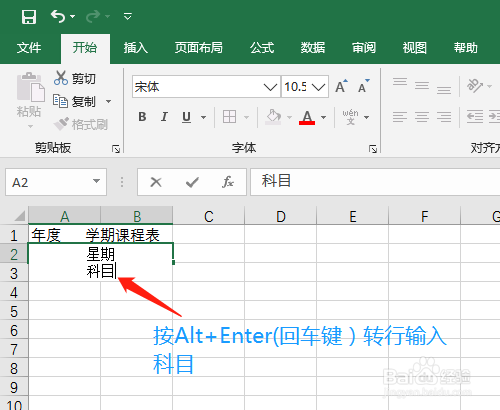The image size is (500, 410).
Task: Open the name box dropdown arrow
Action: click(97, 181)
